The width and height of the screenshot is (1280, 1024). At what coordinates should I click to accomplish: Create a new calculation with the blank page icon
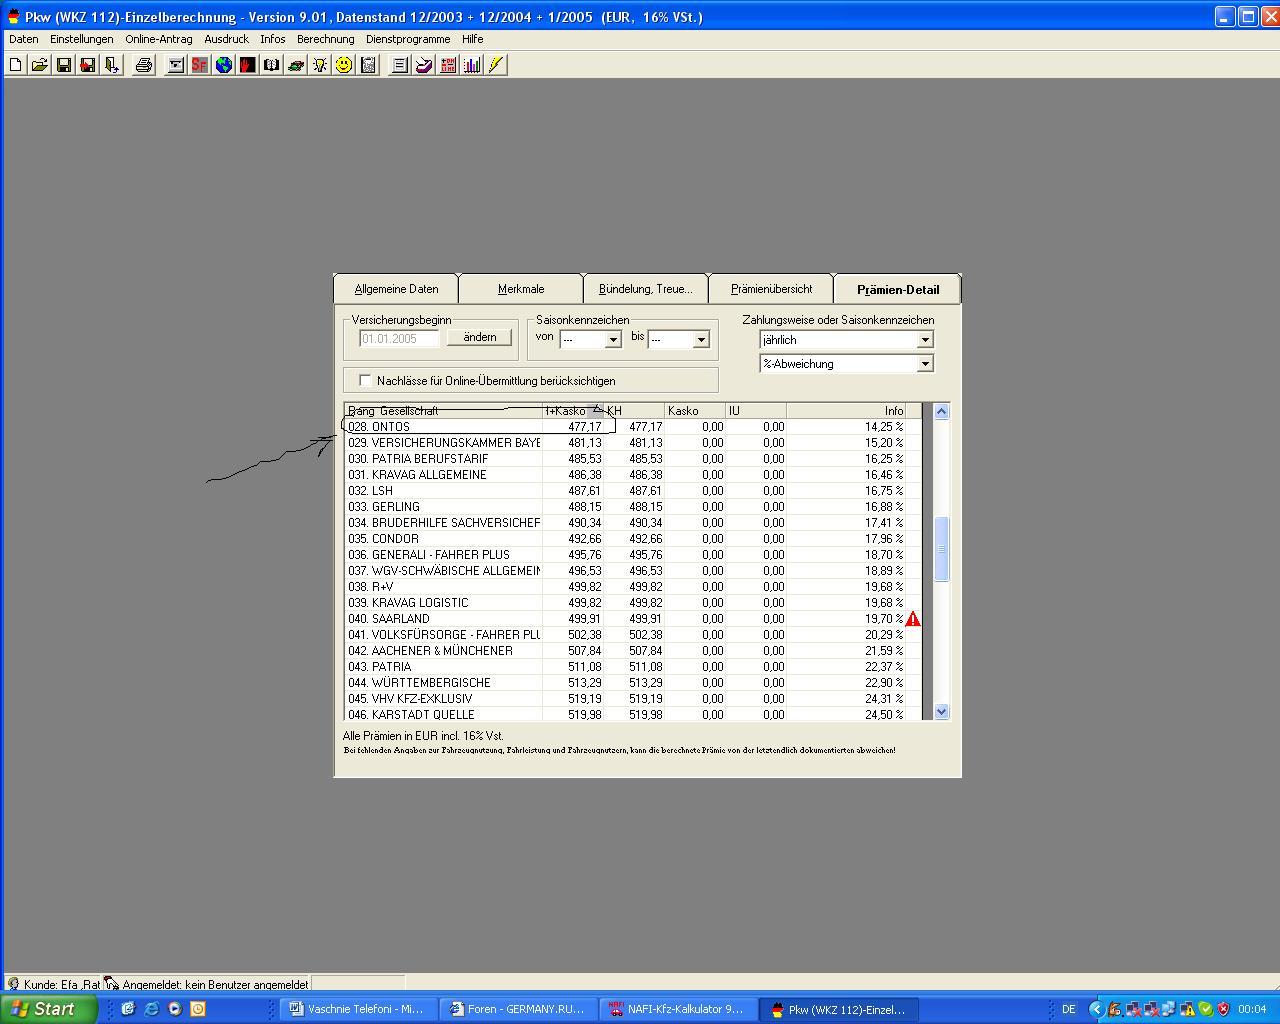pos(16,65)
